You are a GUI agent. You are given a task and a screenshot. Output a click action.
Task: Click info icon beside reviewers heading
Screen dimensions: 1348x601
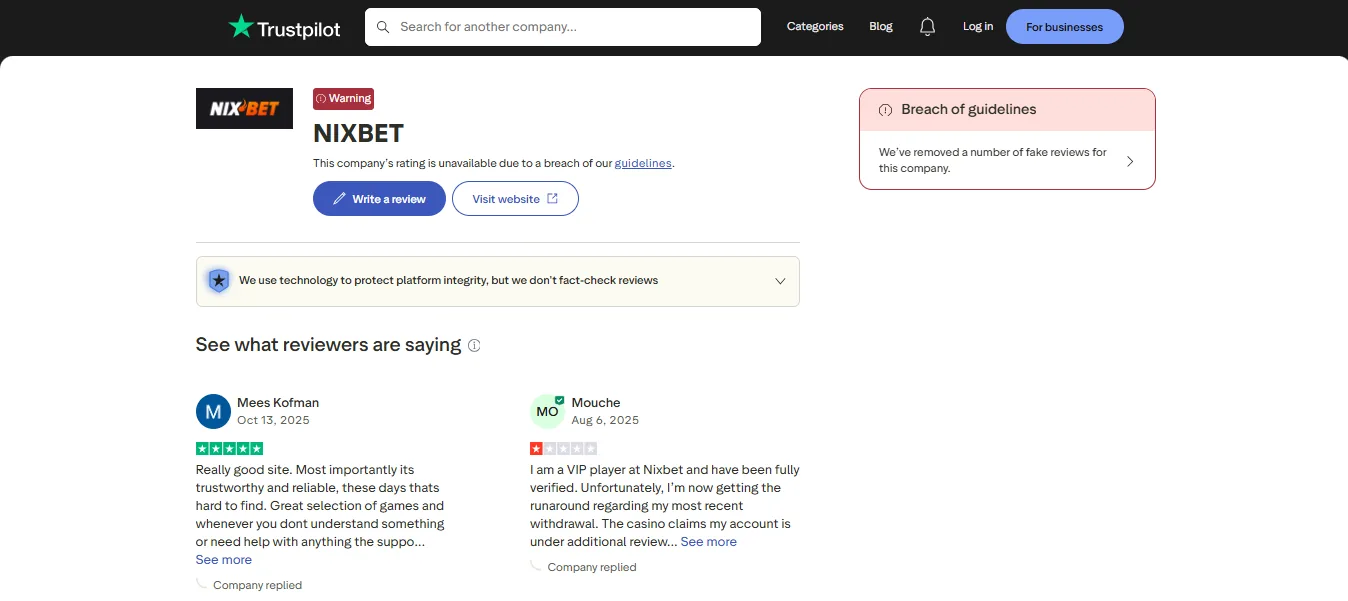474,345
